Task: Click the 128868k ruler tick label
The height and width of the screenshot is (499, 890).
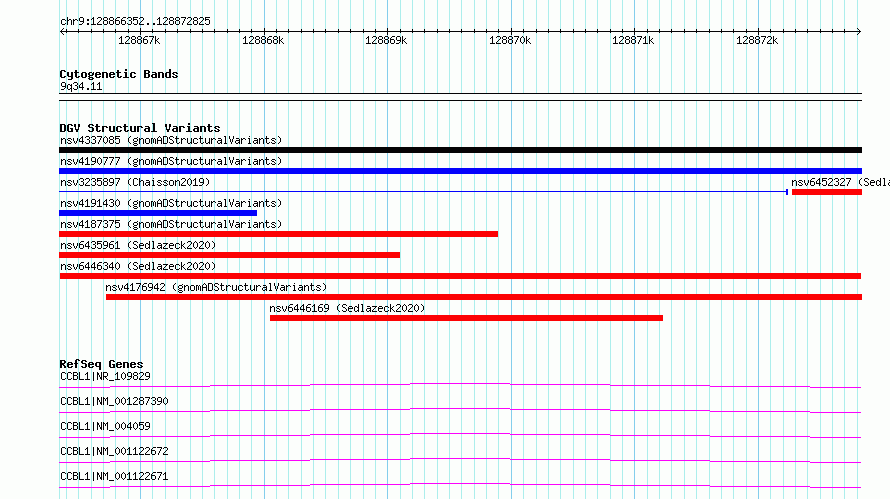Action: 263,40
